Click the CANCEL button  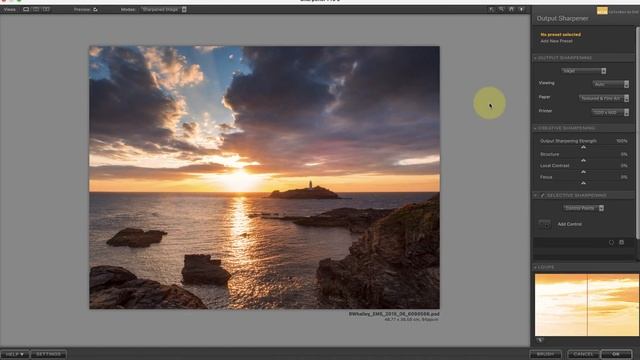coord(583,354)
